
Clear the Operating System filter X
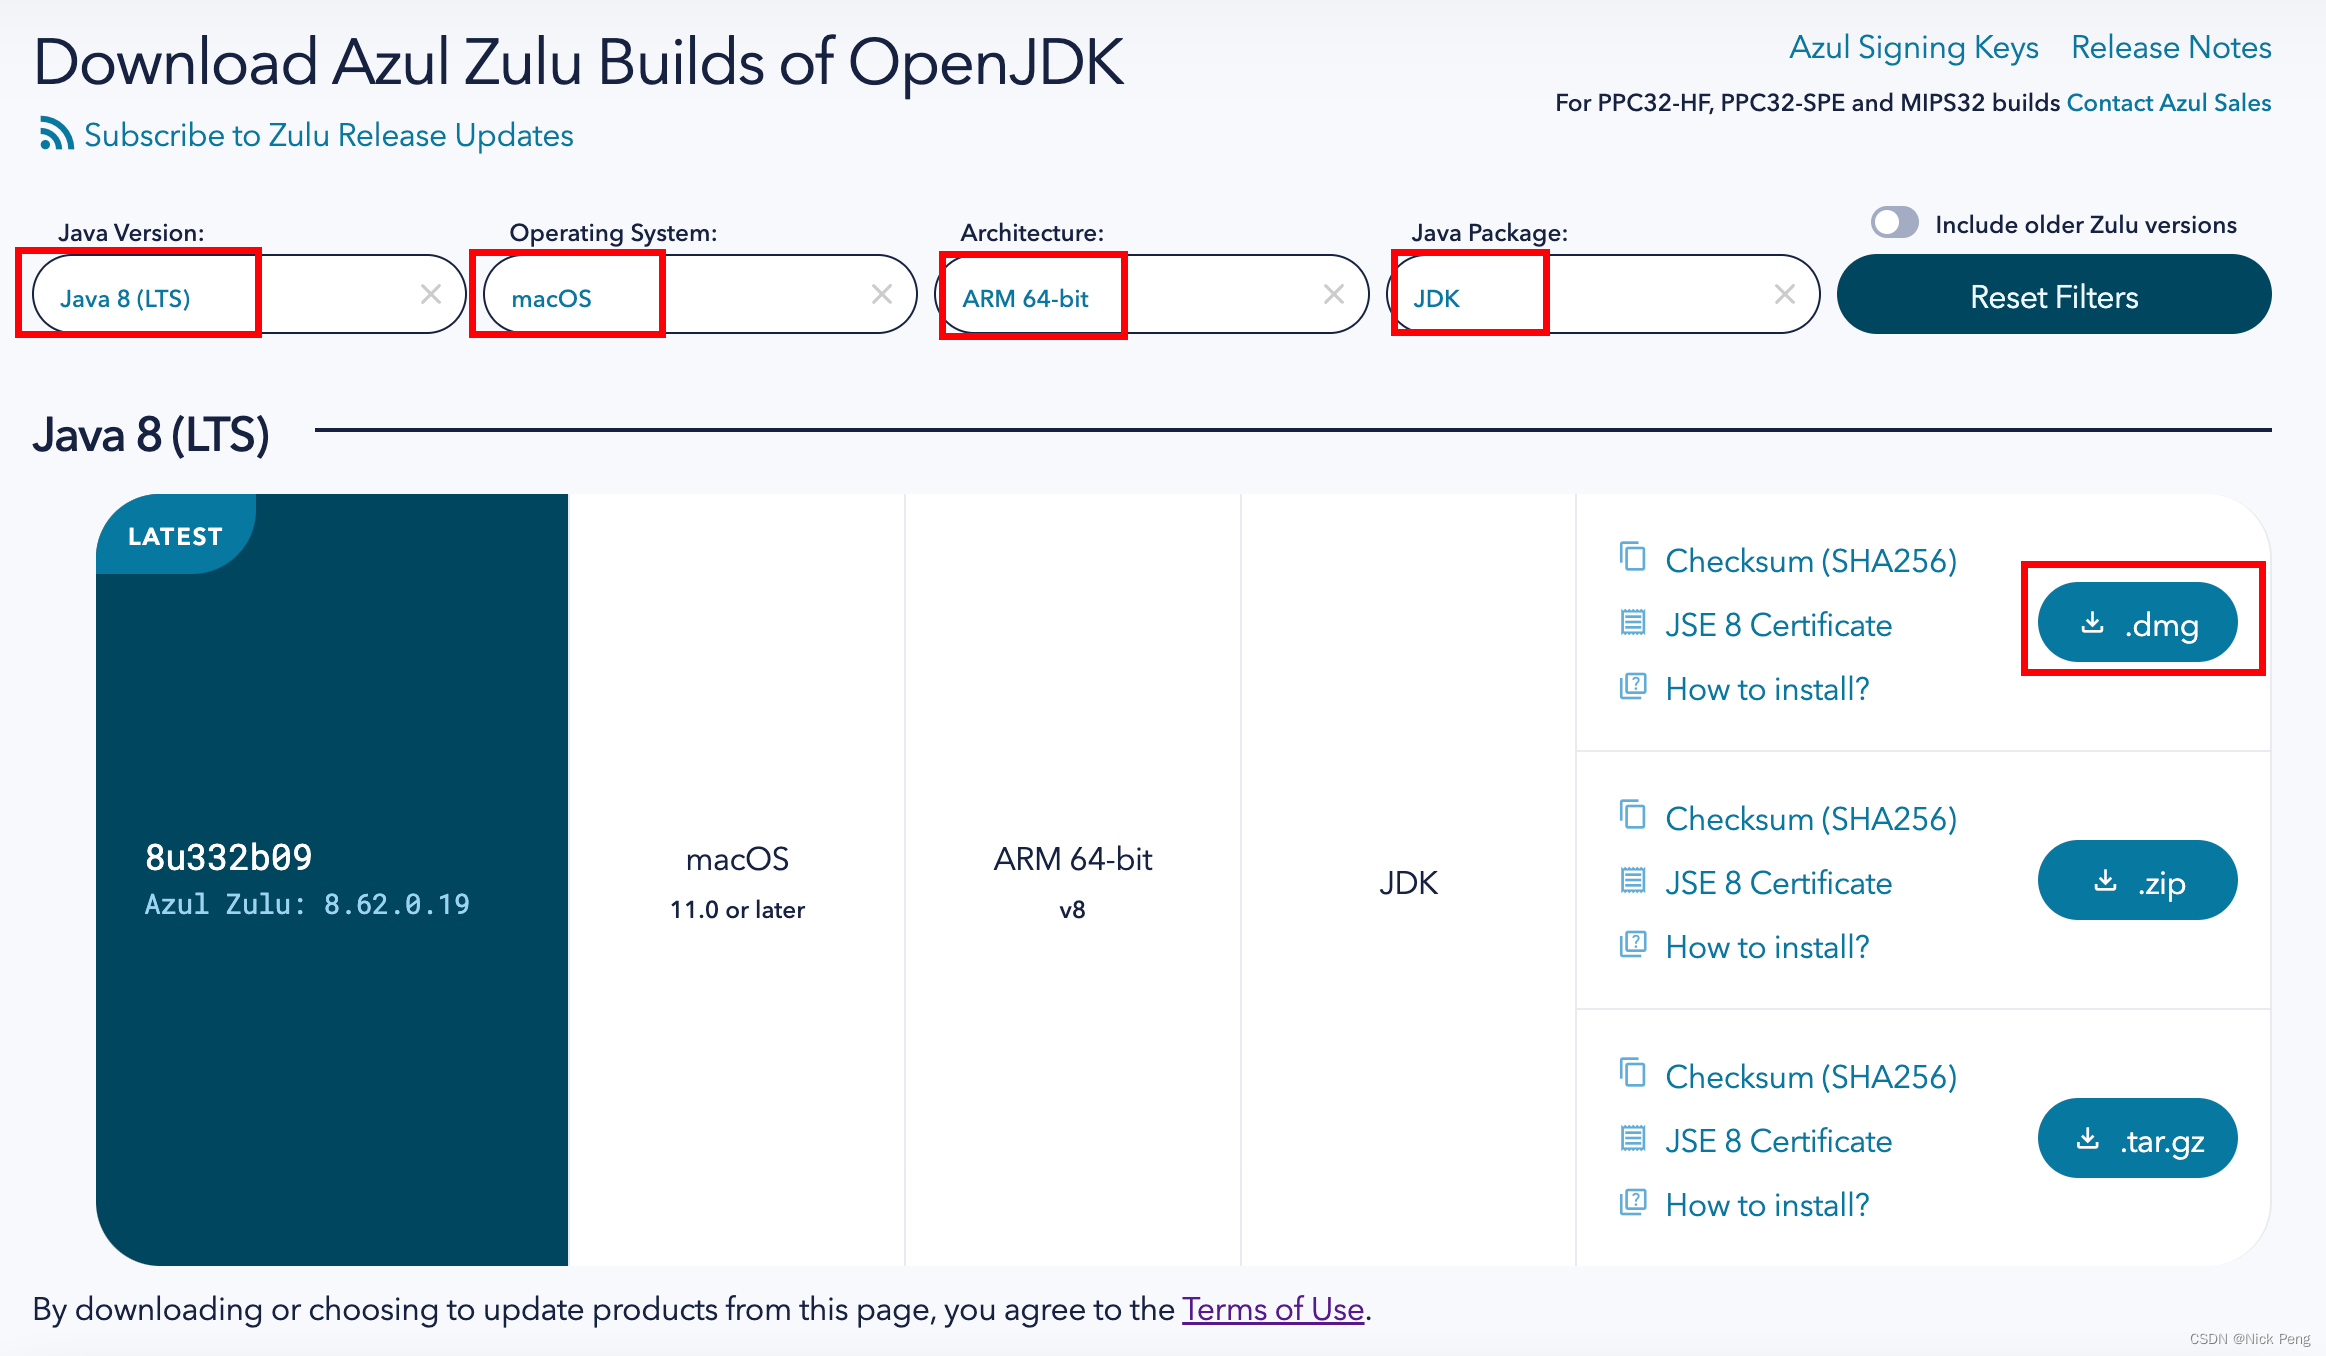click(882, 294)
